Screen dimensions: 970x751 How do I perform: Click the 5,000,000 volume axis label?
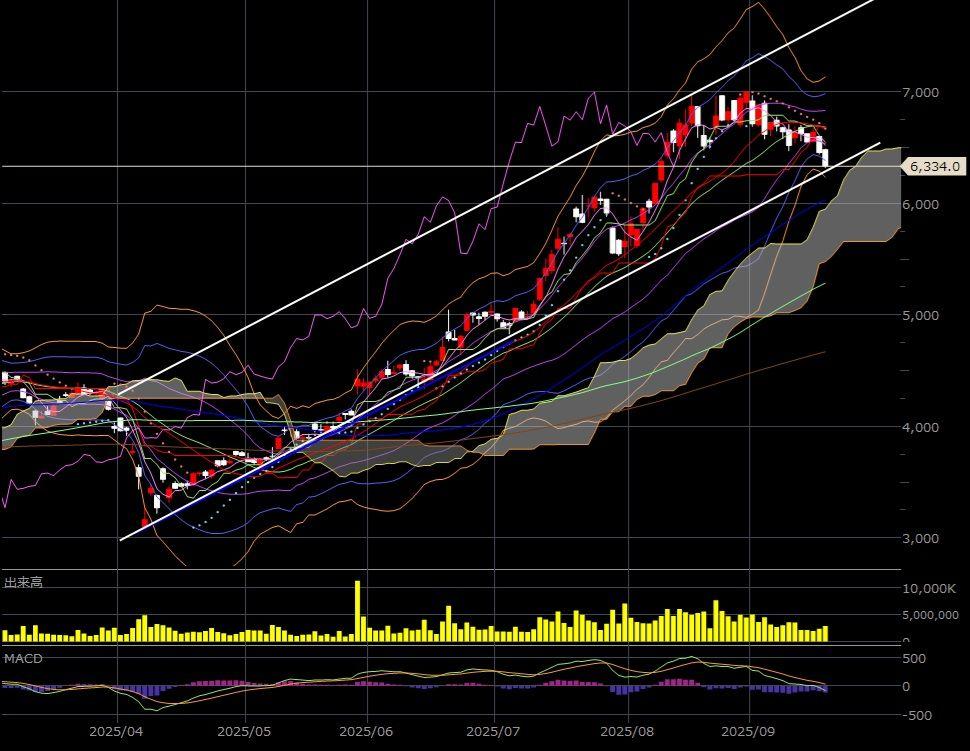pos(930,616)
